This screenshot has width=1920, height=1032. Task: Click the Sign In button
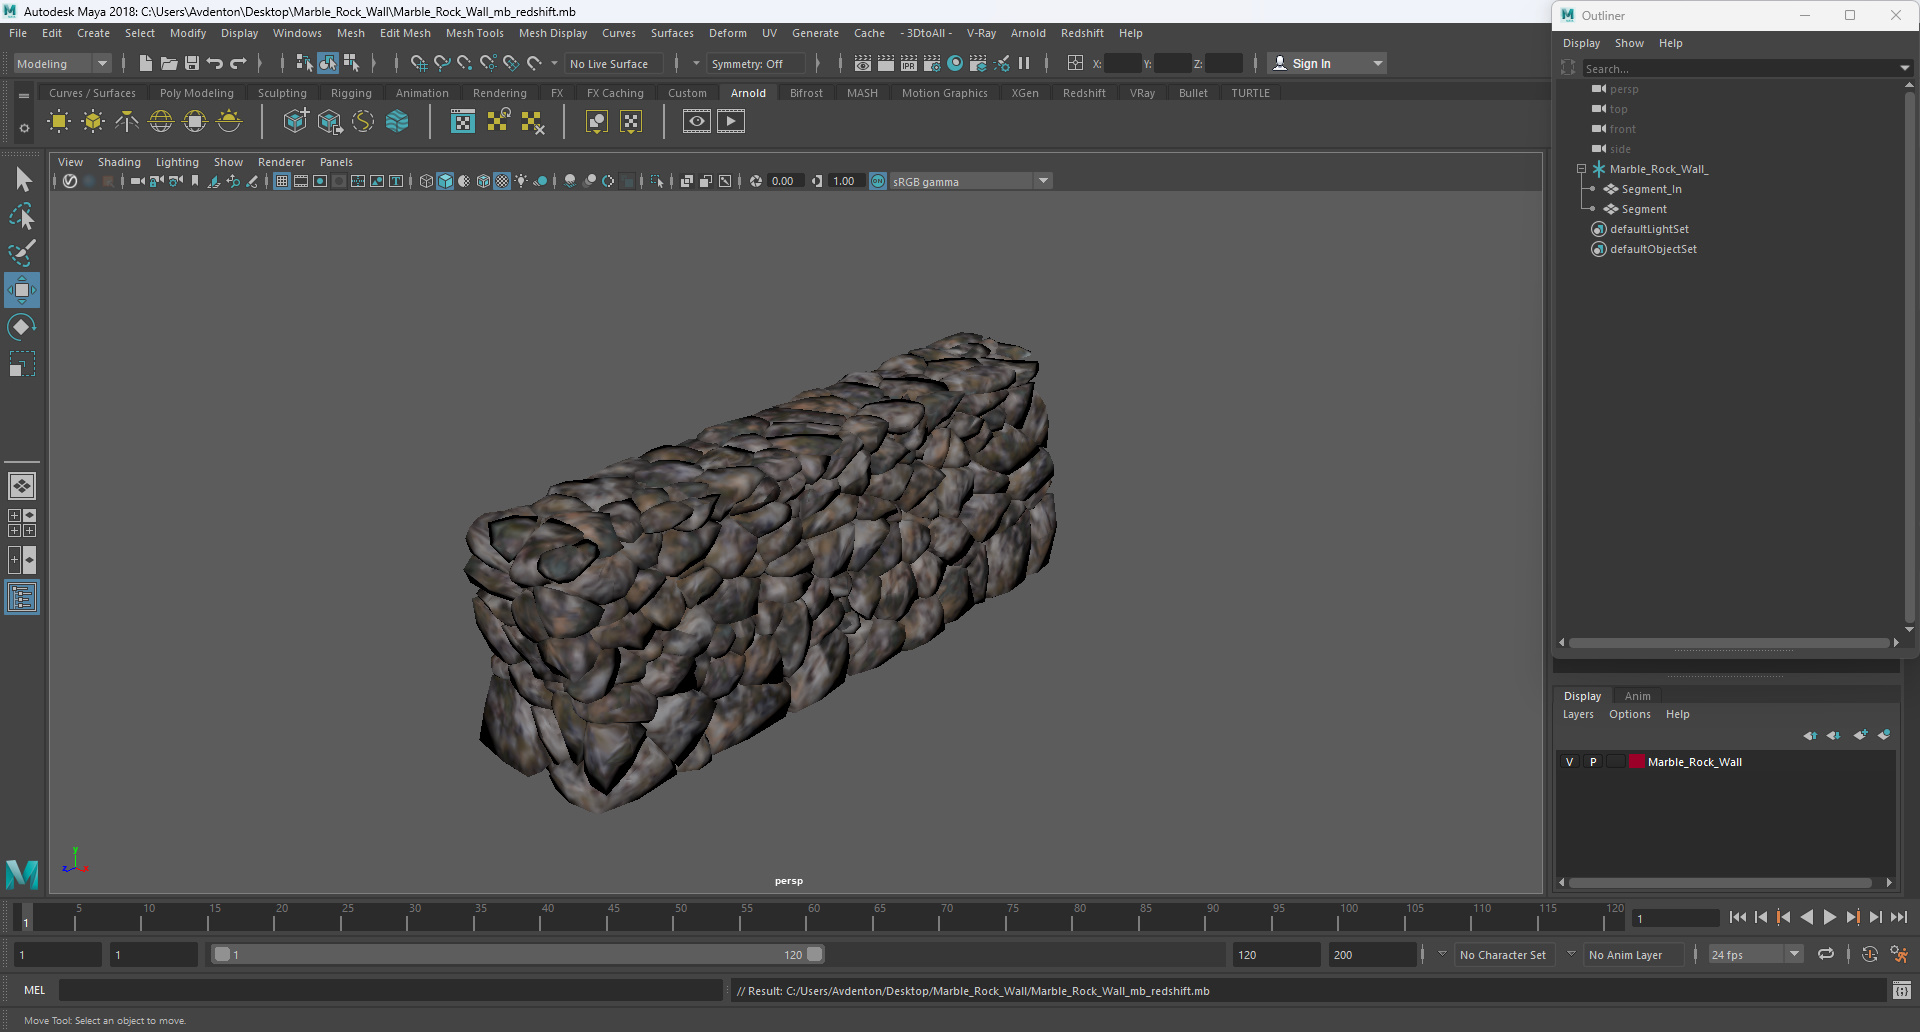(1311, 63)
